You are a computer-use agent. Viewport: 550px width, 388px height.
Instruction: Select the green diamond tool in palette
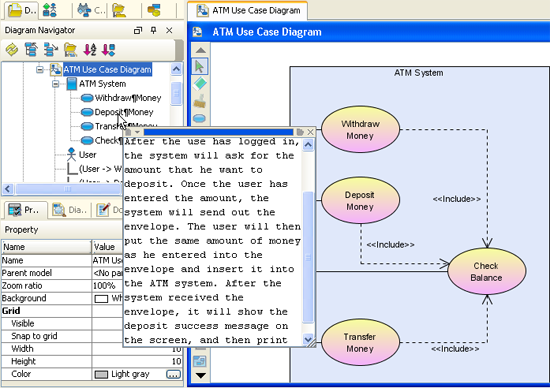click(200, 84)
